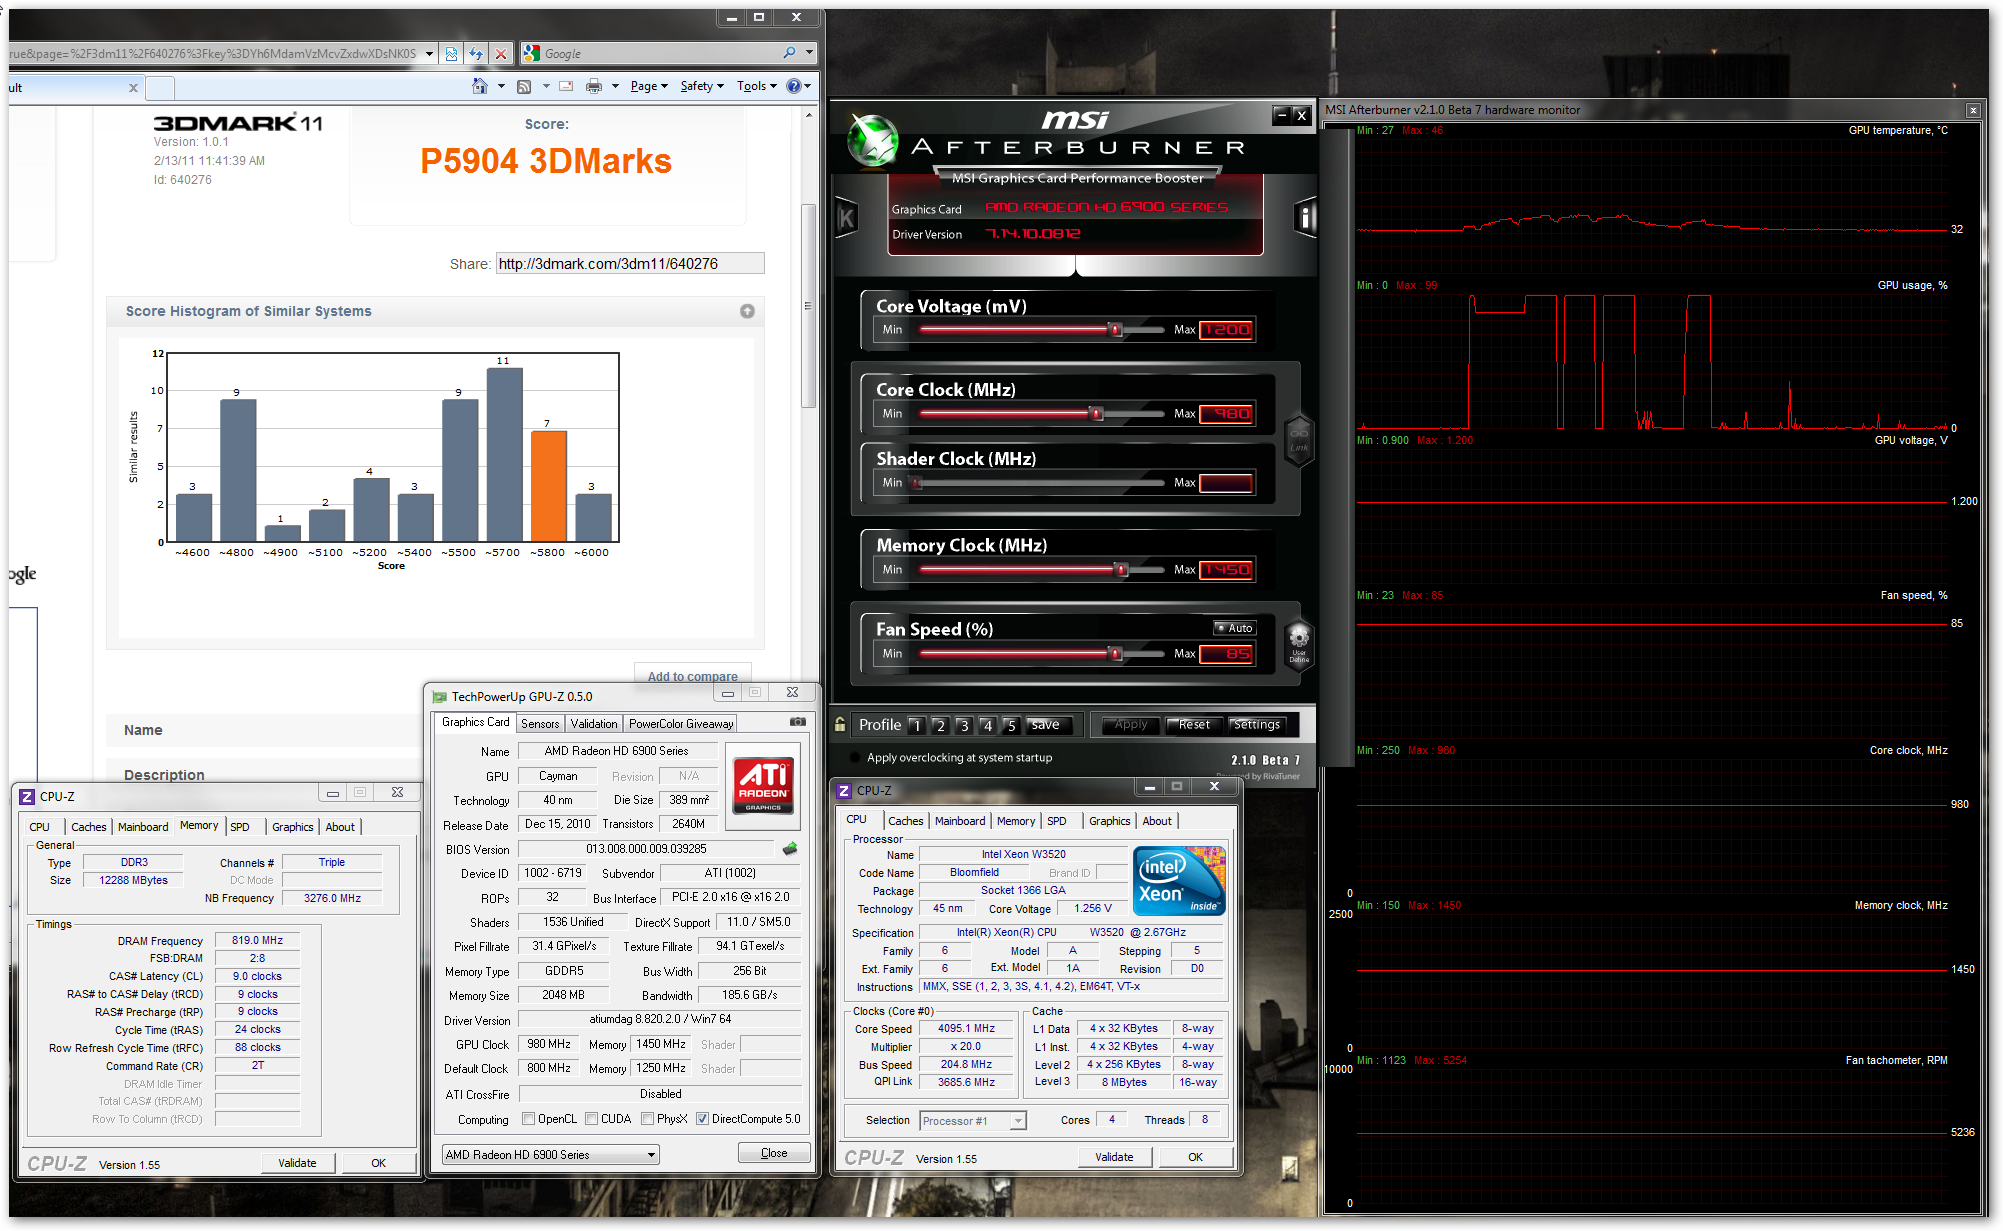Click the ATI Radeon logo in GPU-Z

763,784
